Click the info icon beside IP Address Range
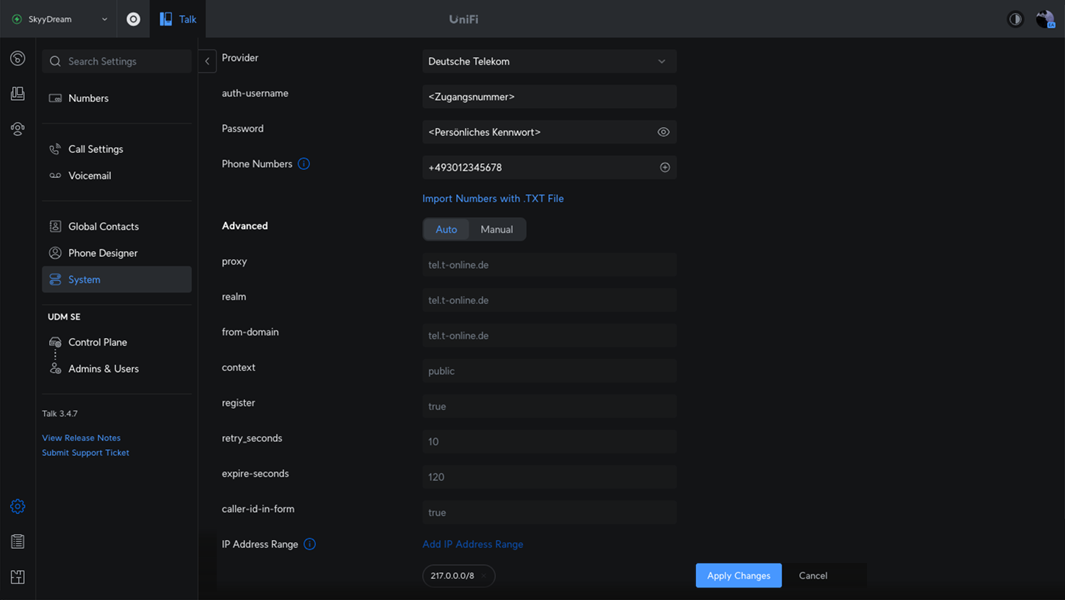The image size is (1065, 600). coord(310,544)
